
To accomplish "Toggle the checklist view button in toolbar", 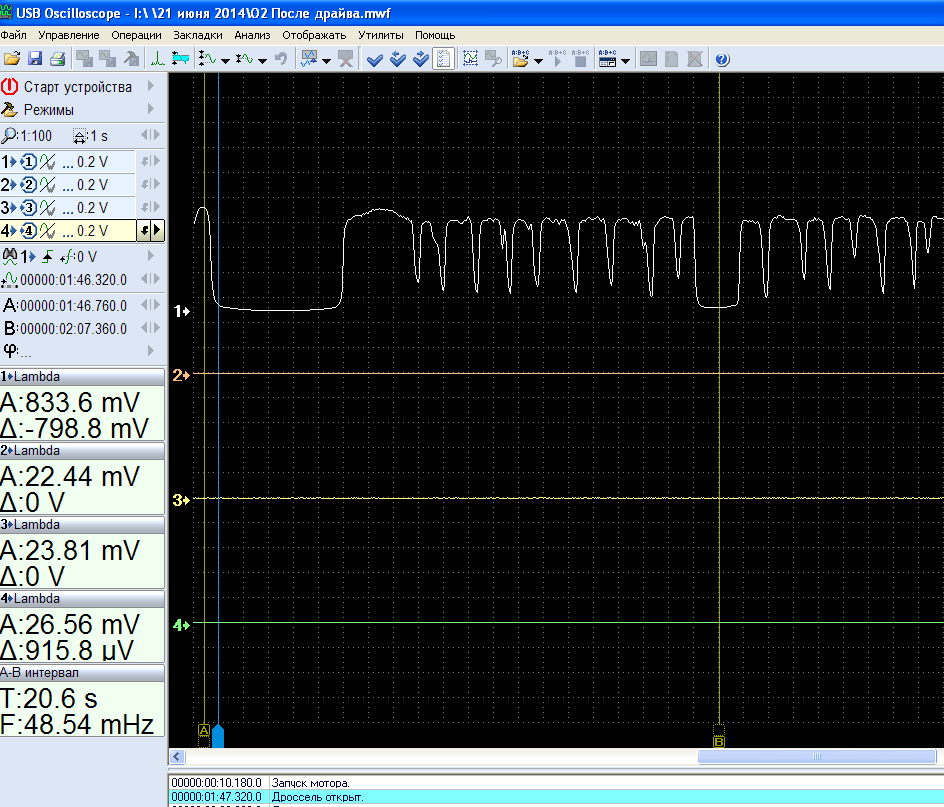I will coord(444,59).
